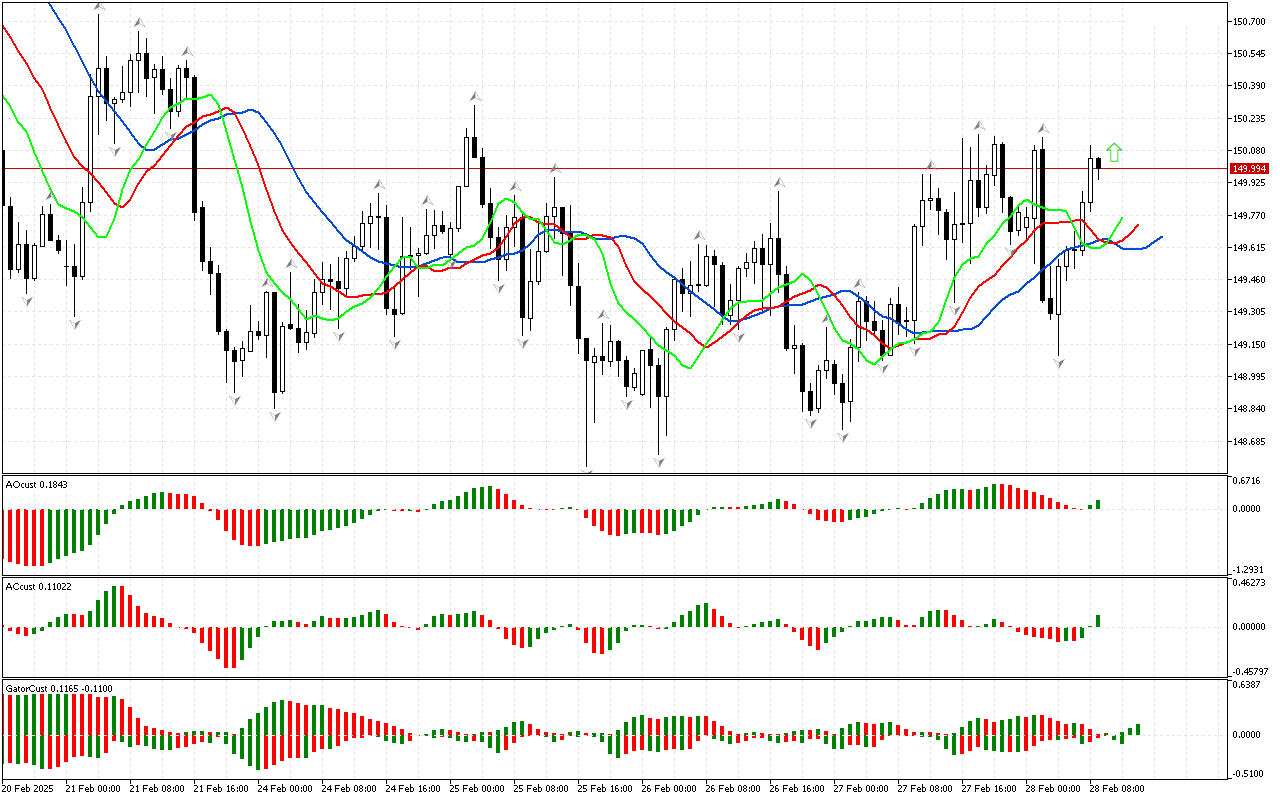Viewport: 1280px width, 800px height.
Task: Click the 21 Feb 16:00 time label
Action: pos(221,789)
